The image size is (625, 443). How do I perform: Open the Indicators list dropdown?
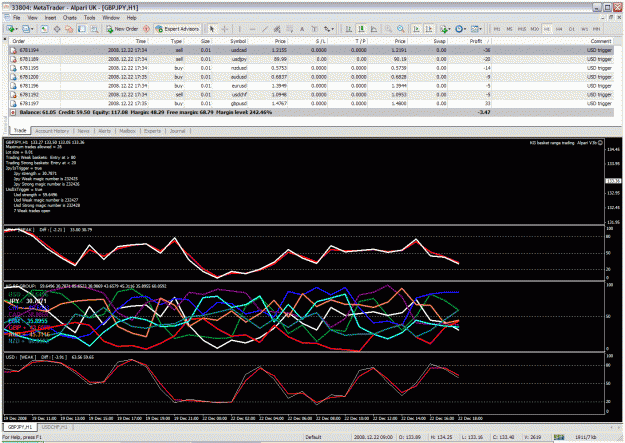point(445,29)
